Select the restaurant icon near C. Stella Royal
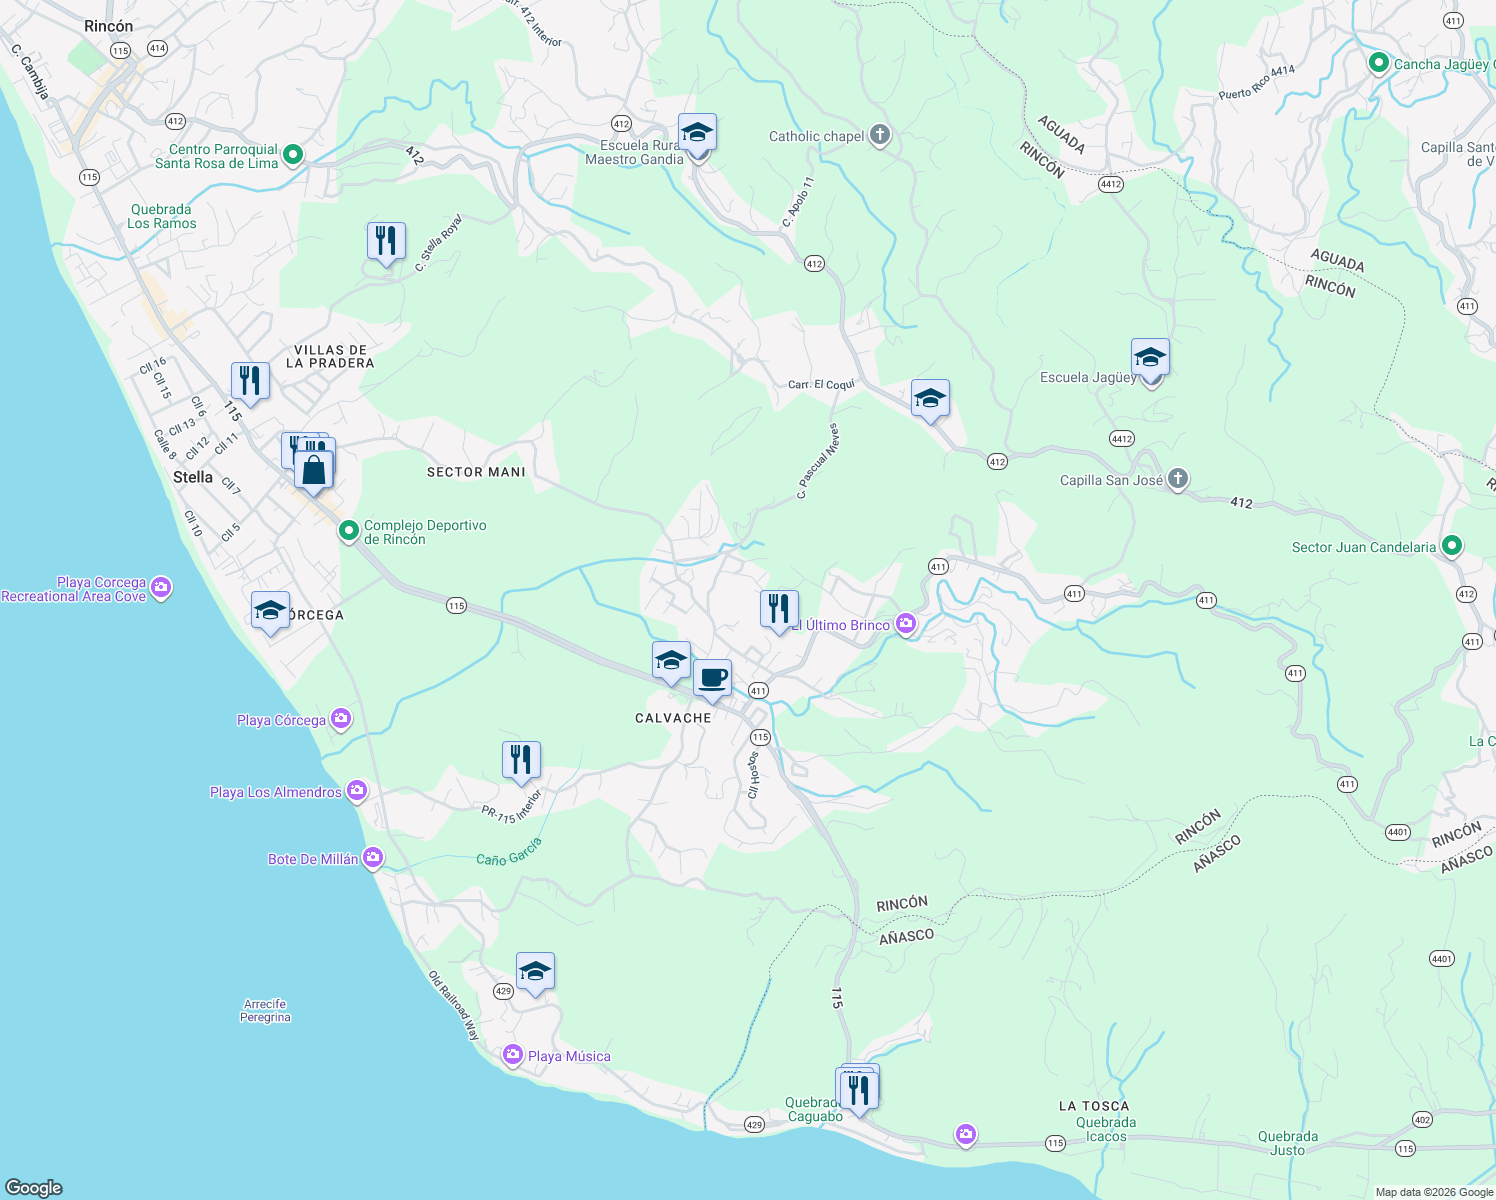The image size is (1496, 1200). click(x=387, y=239)
